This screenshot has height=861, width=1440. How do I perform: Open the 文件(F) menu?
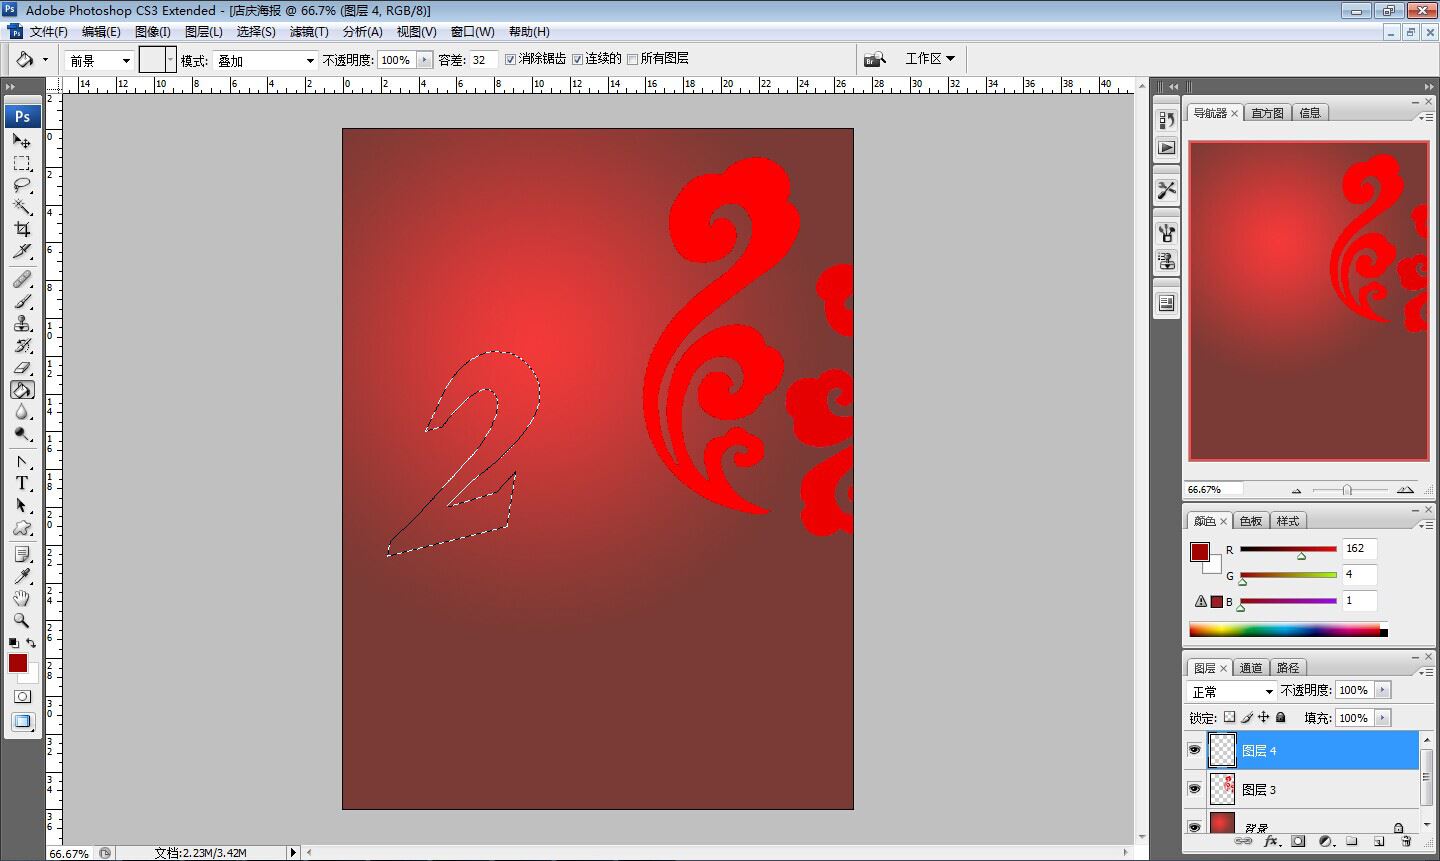coord(49,32)
